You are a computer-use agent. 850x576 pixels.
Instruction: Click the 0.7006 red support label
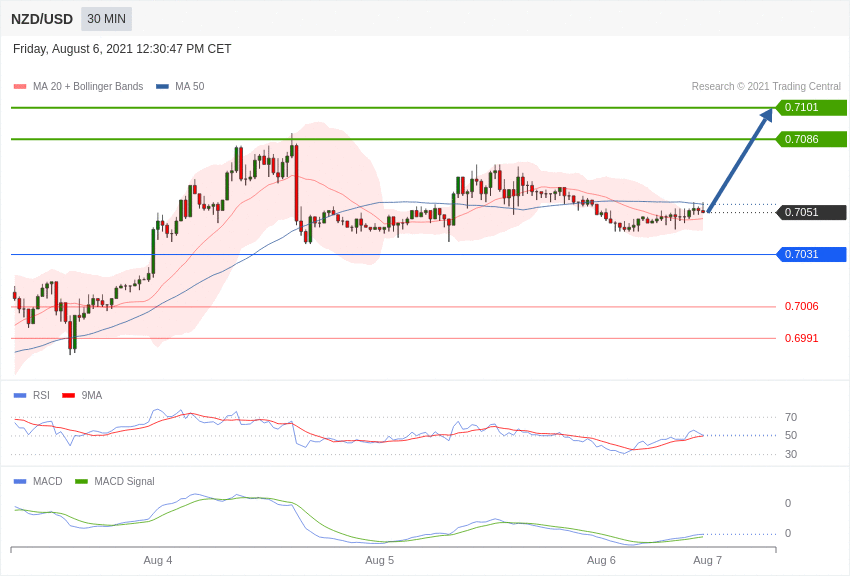pos(801,306)
